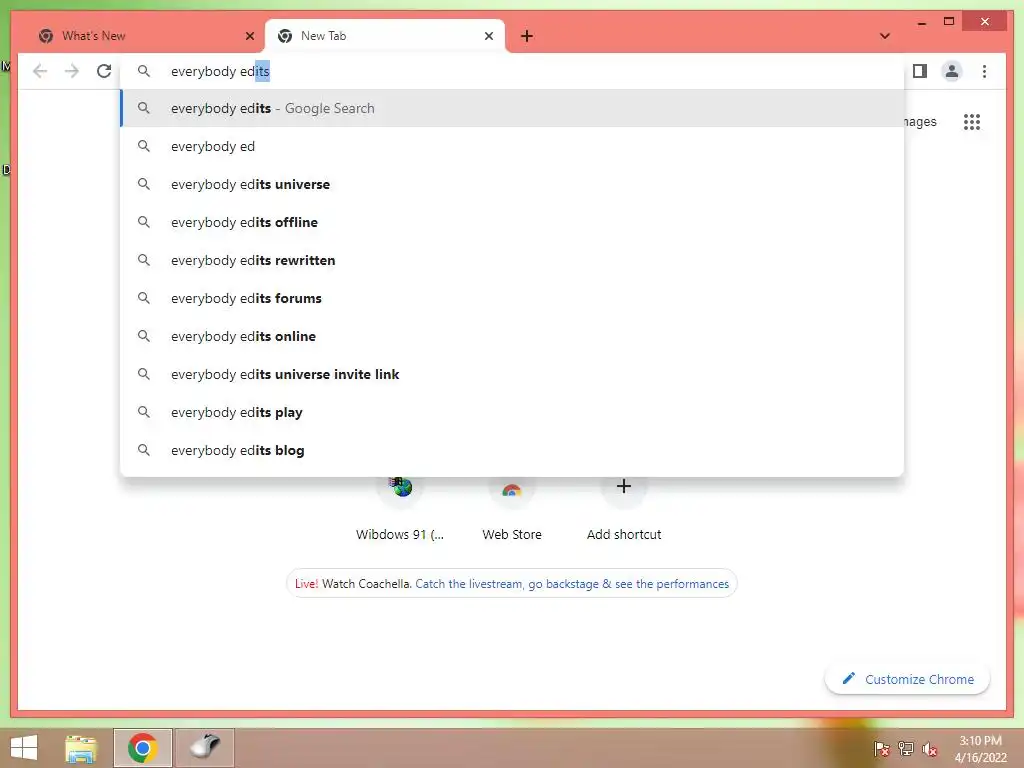1024x768 pixels.
Task: Reload the current page
Action: 104,71
